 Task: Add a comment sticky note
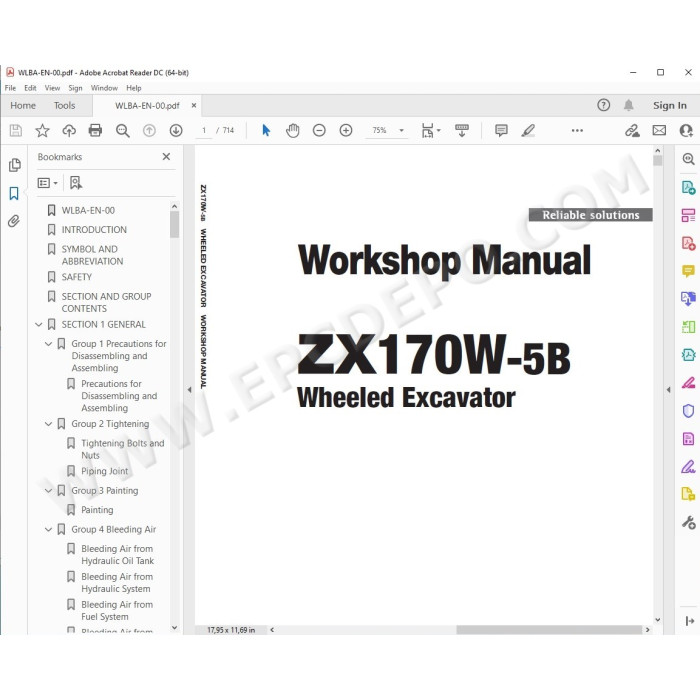[x=501, y=130]
